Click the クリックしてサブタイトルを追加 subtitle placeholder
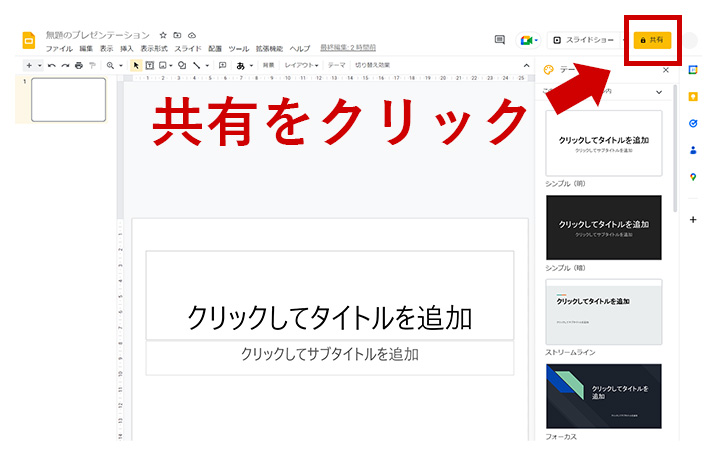This screenshot has width=720, height=460. pos(330,358)
